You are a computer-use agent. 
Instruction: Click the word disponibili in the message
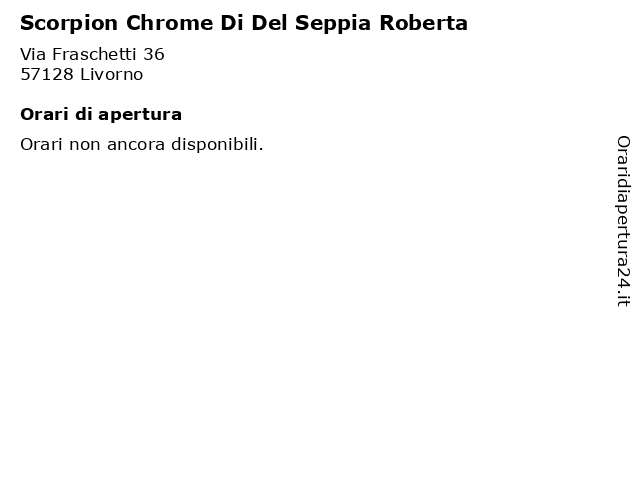[216, 145]
